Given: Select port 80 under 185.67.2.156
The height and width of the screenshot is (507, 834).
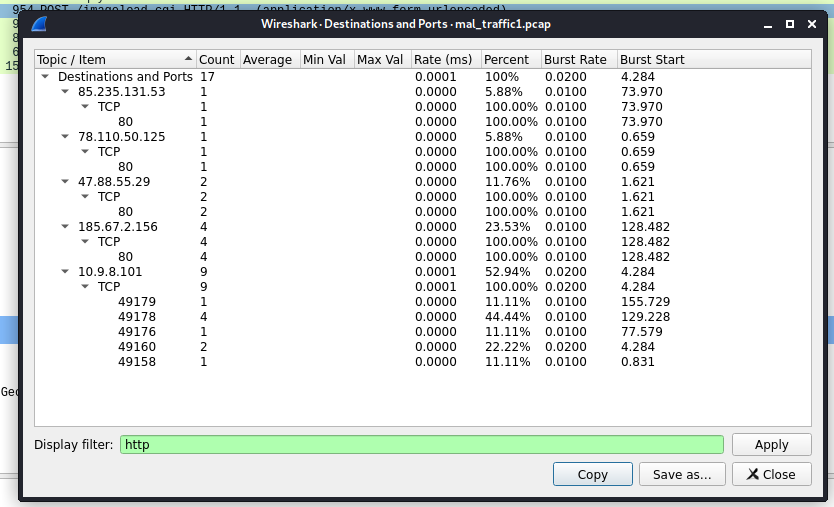Looking at the screenshot, I should [x=423, y=256].
